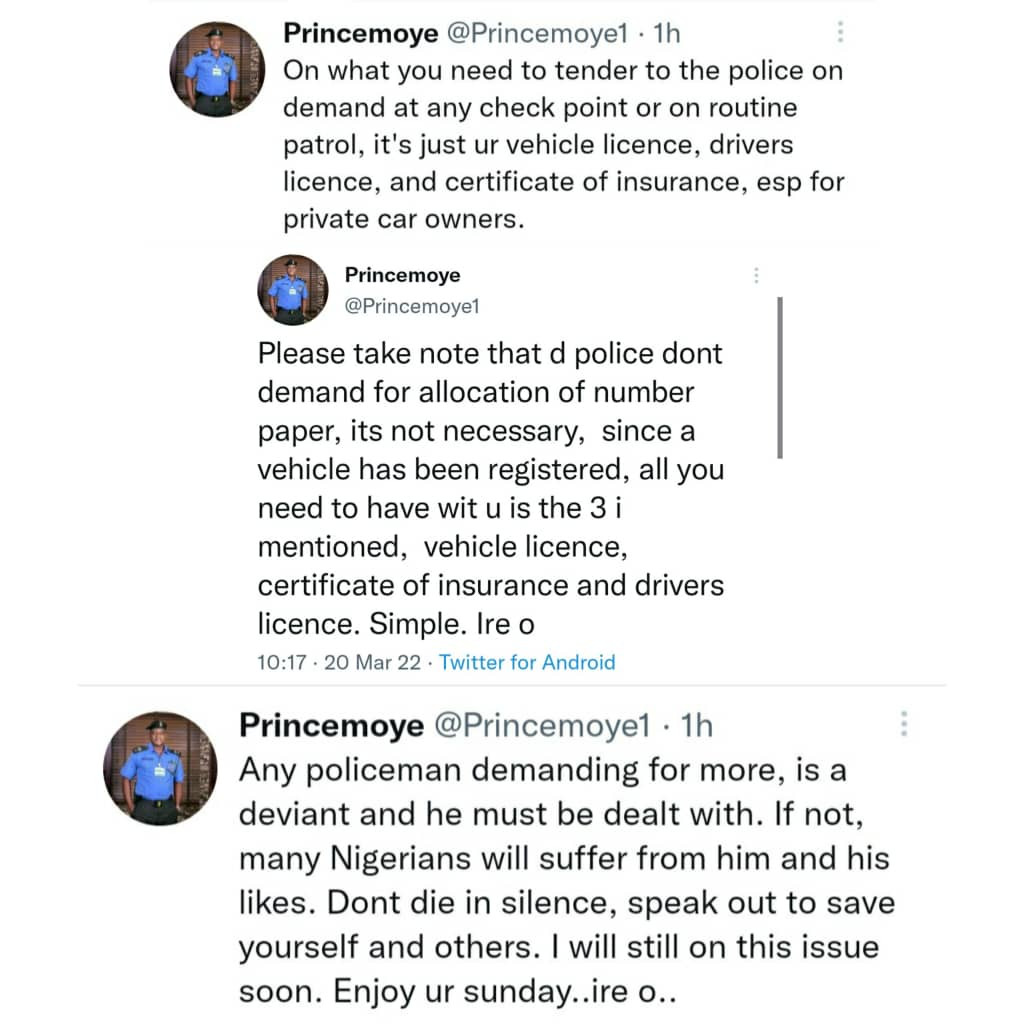Image resolution: width=1024 pixels, height=1024 pixels.
Task: Open the @Princemoye1 handle in the first tweet
Action: [x=530, y=33]
